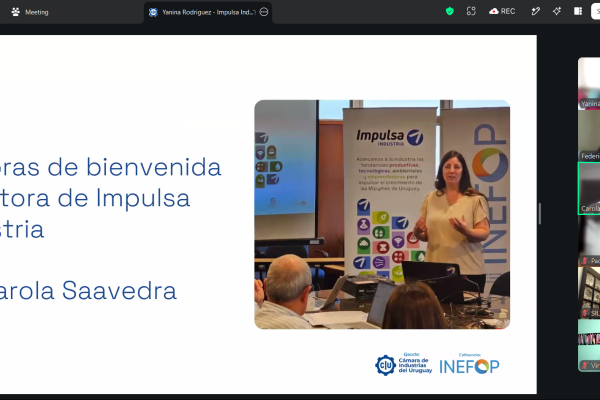This screenshot has width=600, height=400.
Task: Click the screen capture icon in the top bar
Action: 471,11
